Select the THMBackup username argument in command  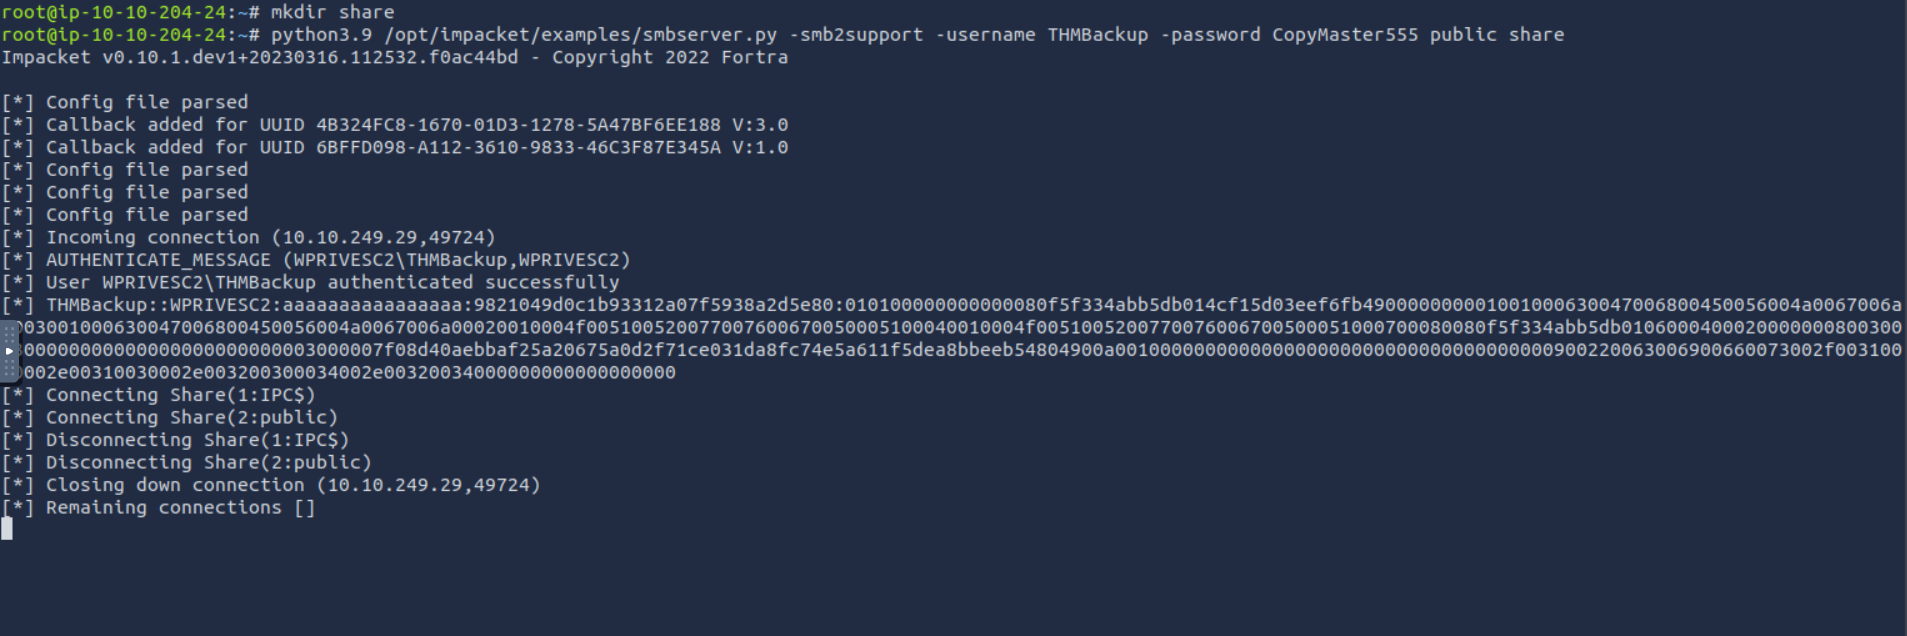pyautogui.click(x=1097, y=35)
